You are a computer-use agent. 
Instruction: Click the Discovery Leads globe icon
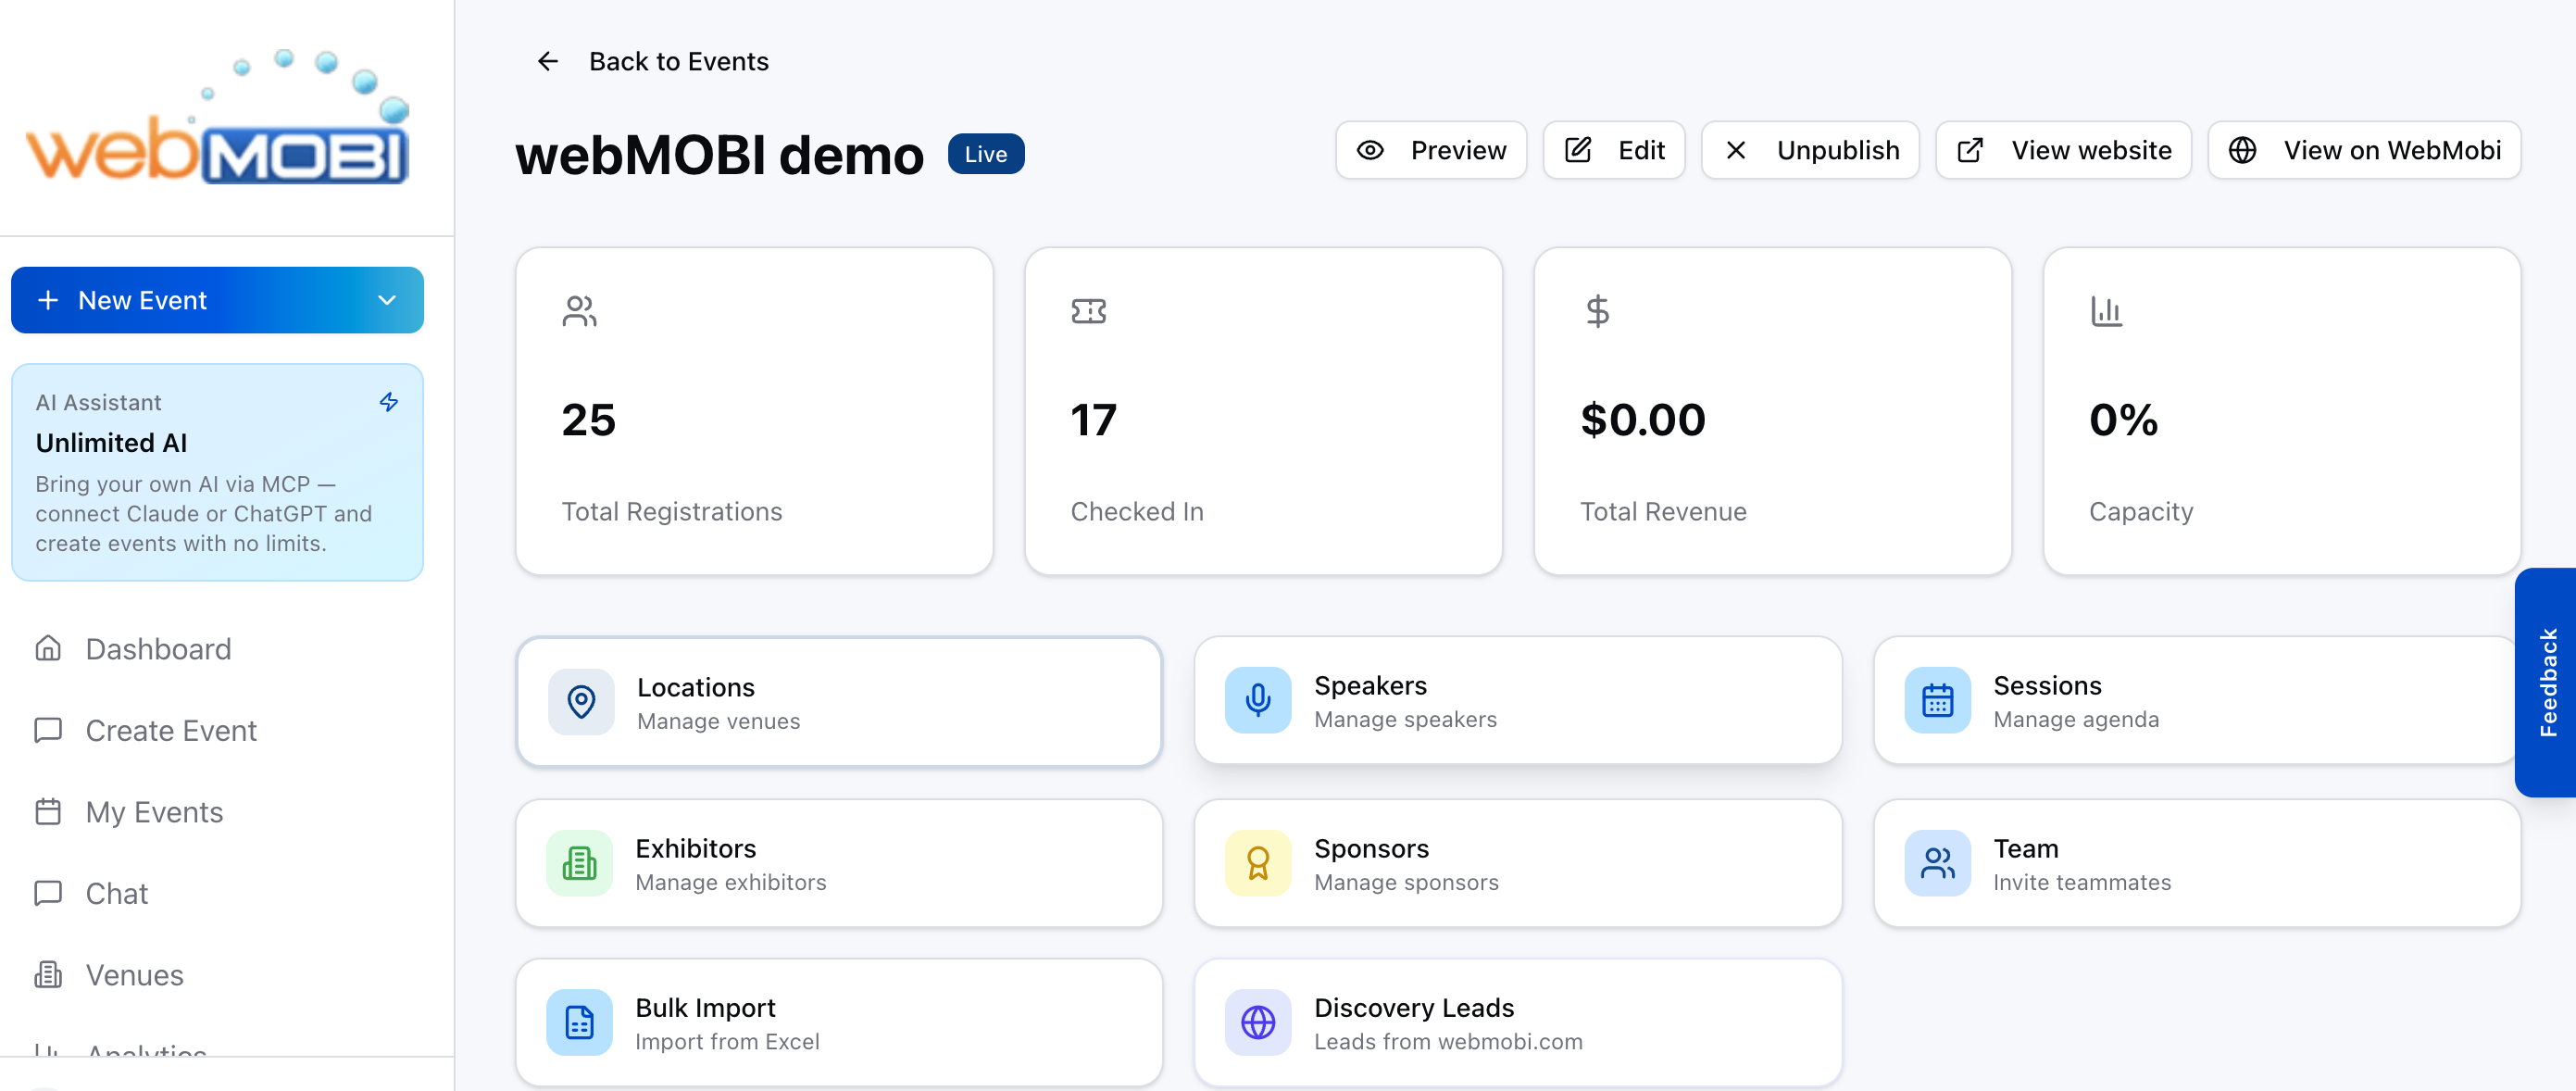pyautogui.click(x=1258, y=1023)
